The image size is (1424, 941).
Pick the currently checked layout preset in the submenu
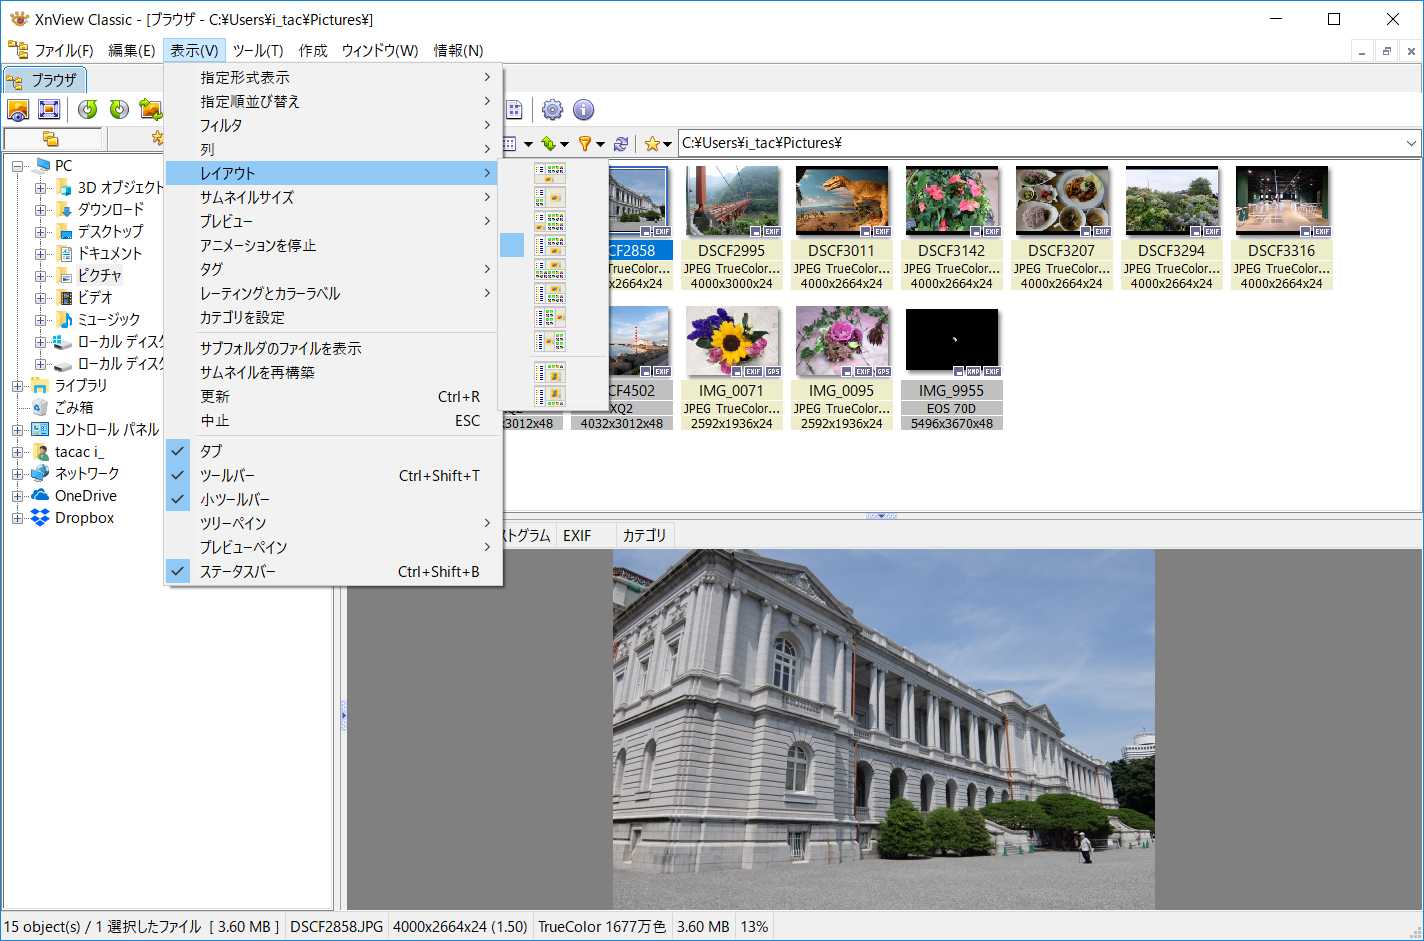[x=549, y=245]
